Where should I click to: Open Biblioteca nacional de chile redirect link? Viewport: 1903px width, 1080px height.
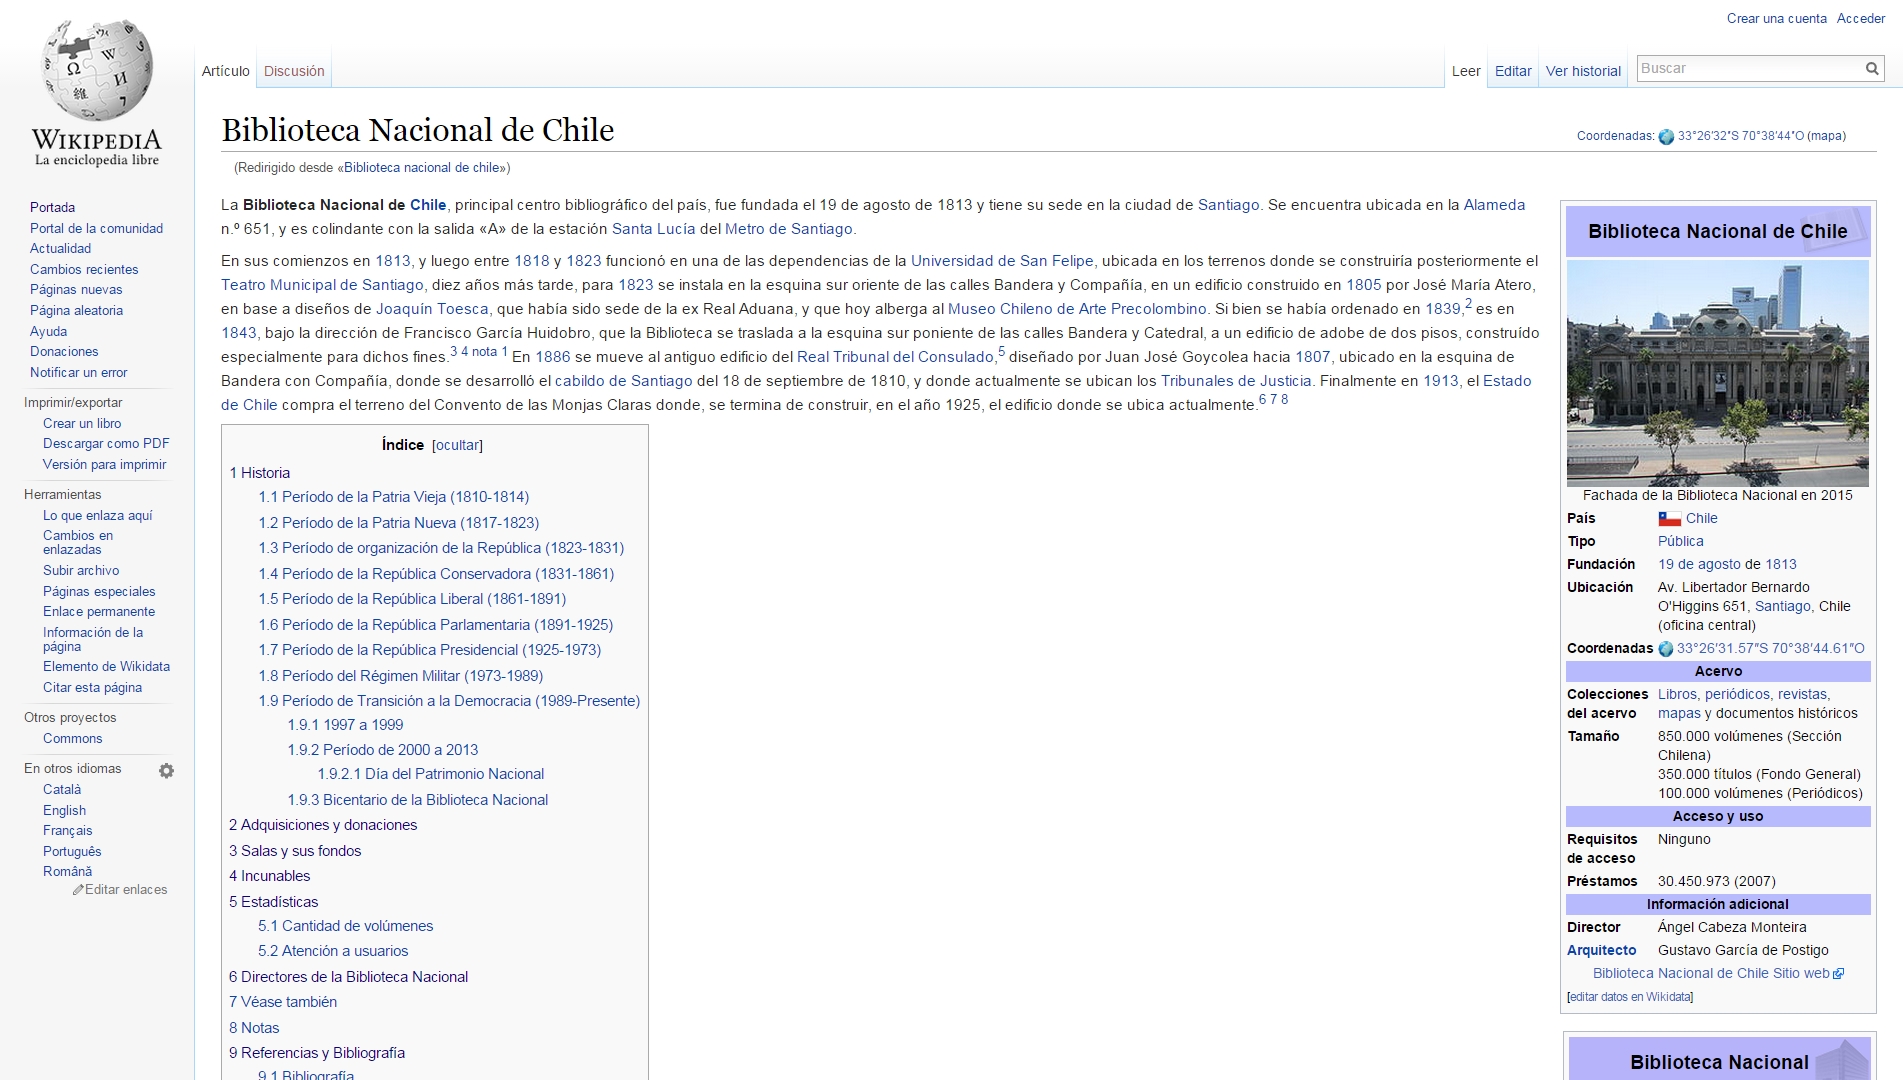[423, 168]
